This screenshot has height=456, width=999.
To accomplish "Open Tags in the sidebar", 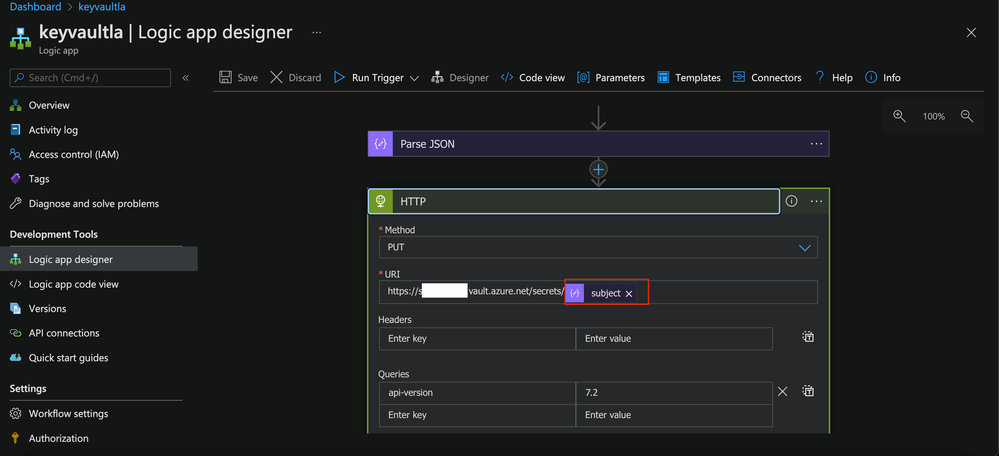I will click(39, 179).
